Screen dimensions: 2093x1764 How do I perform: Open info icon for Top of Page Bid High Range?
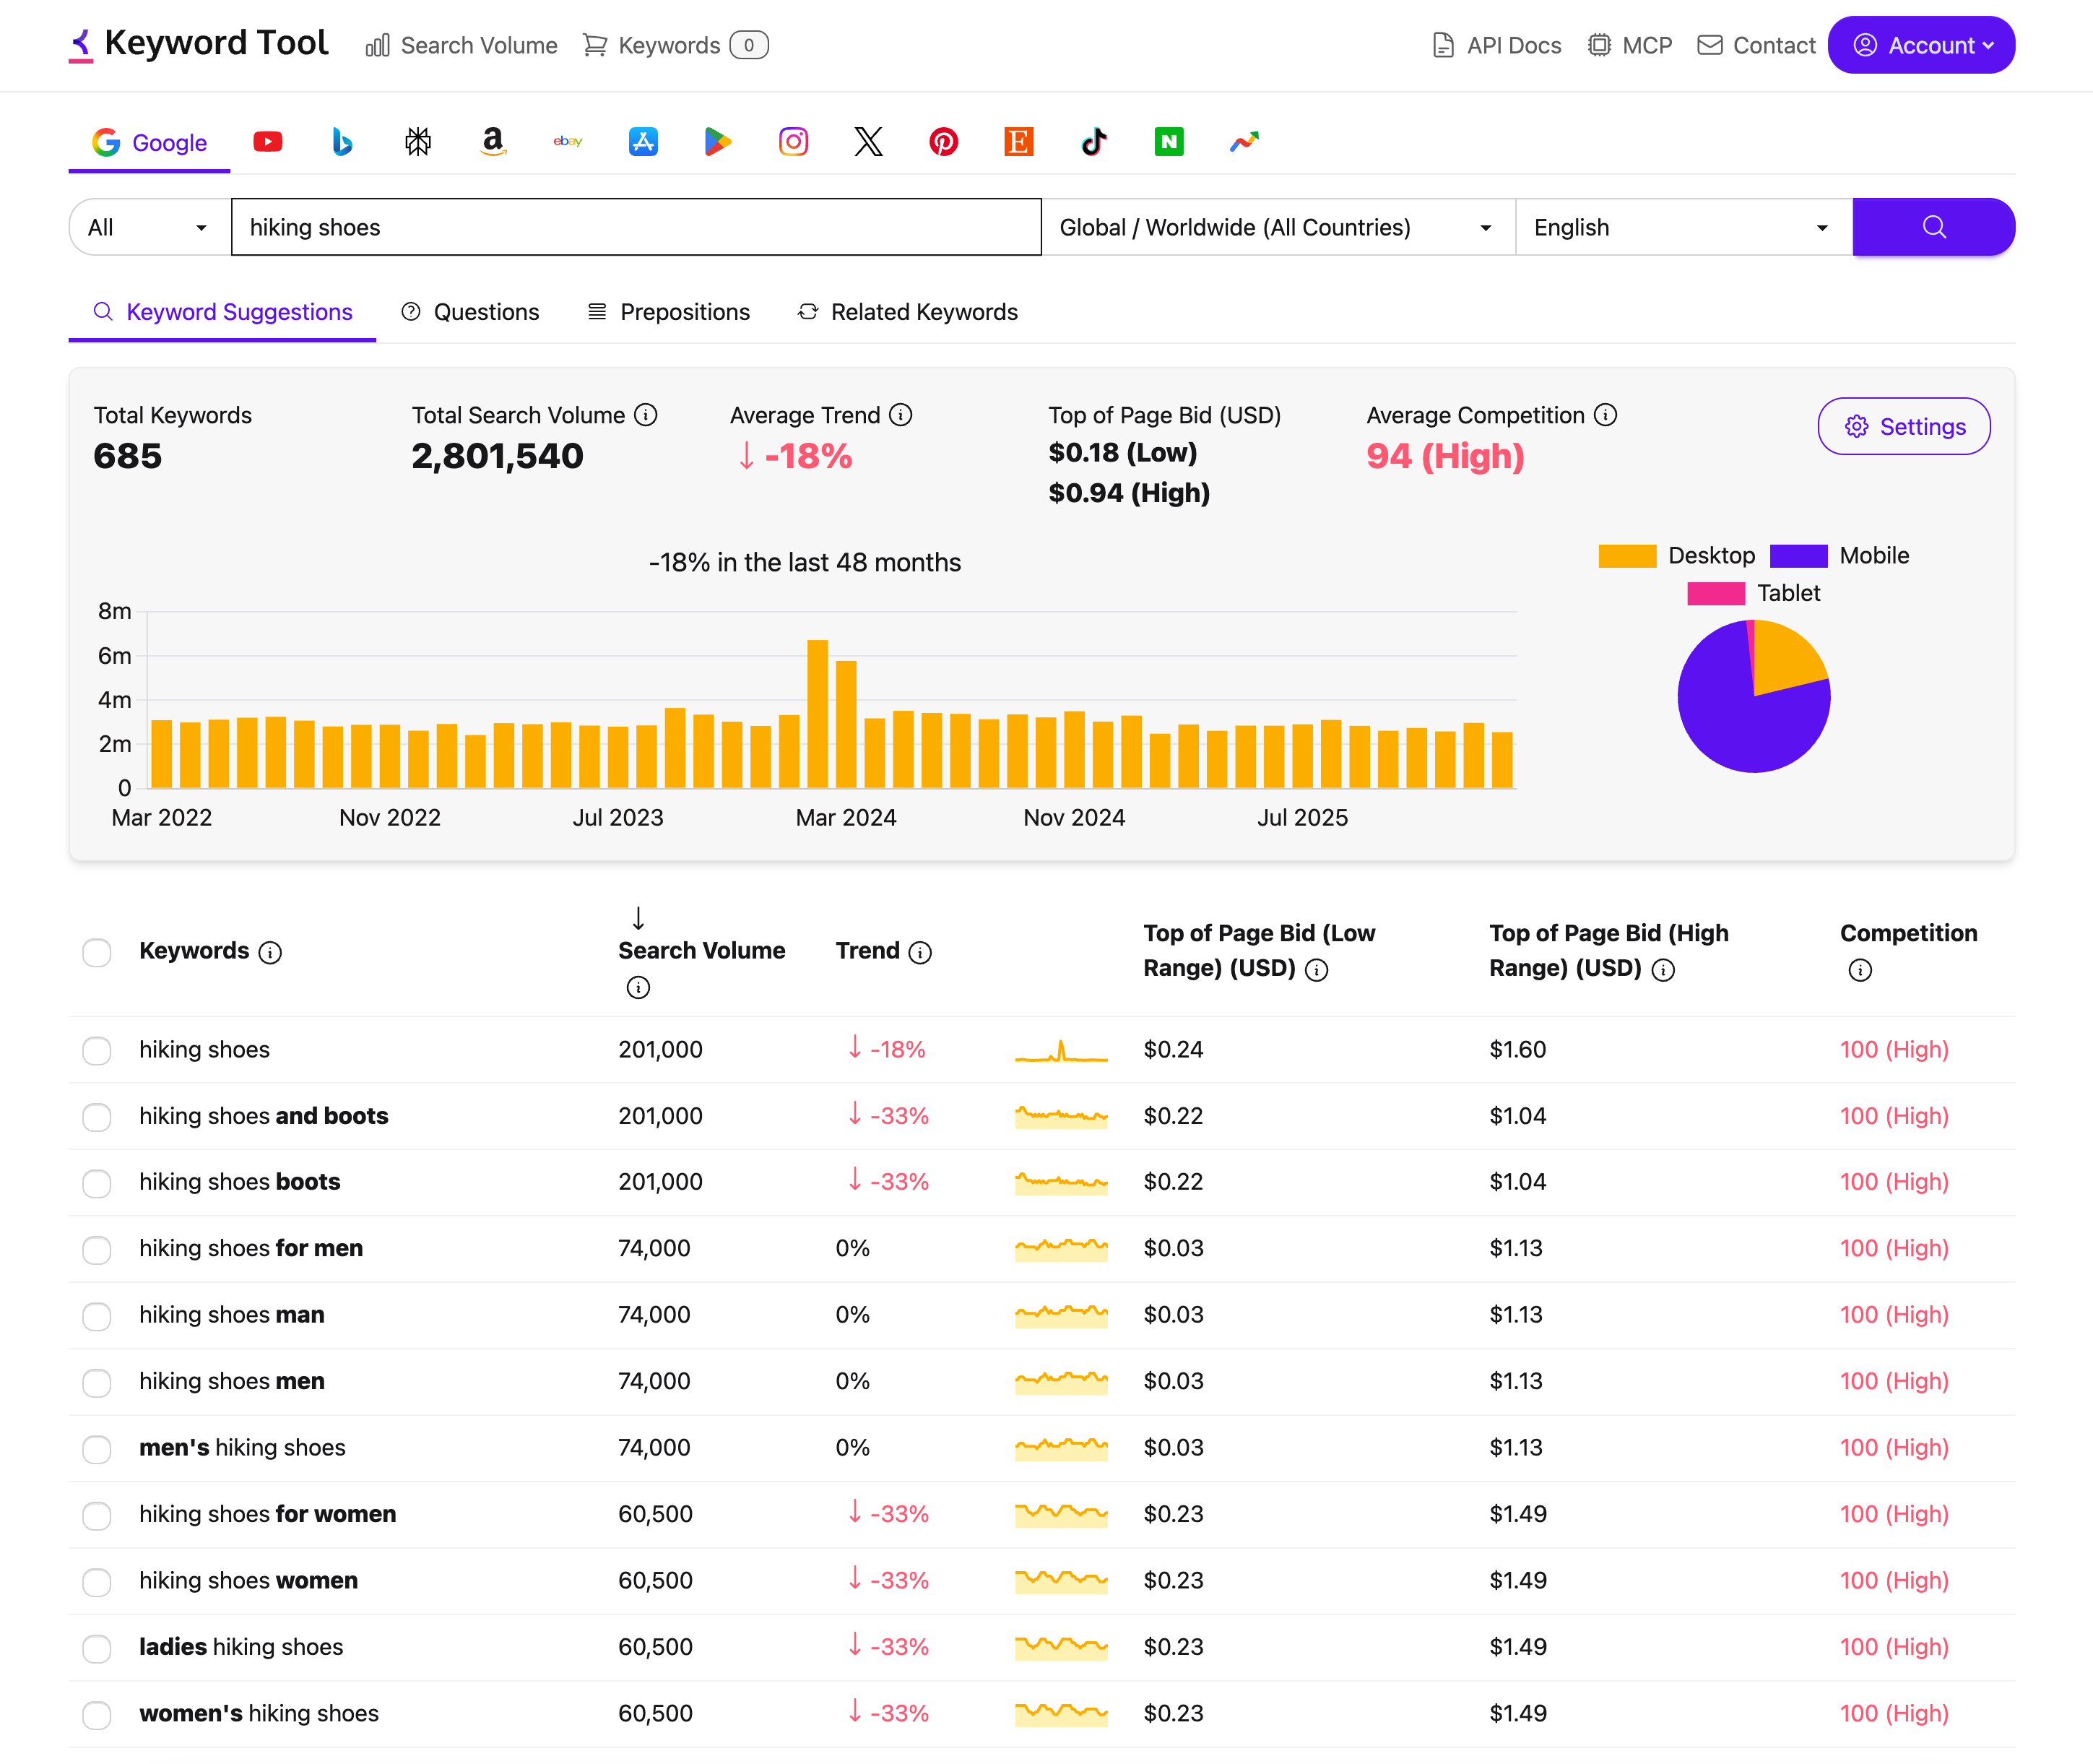point(1663,970)
